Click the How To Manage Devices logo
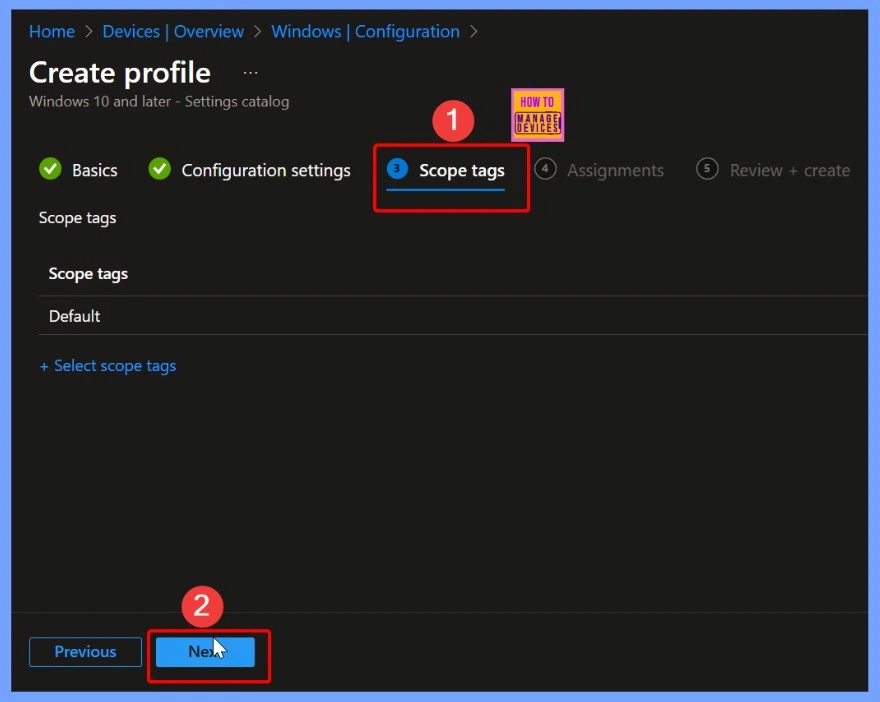880x702 pixels. [537, 115]
